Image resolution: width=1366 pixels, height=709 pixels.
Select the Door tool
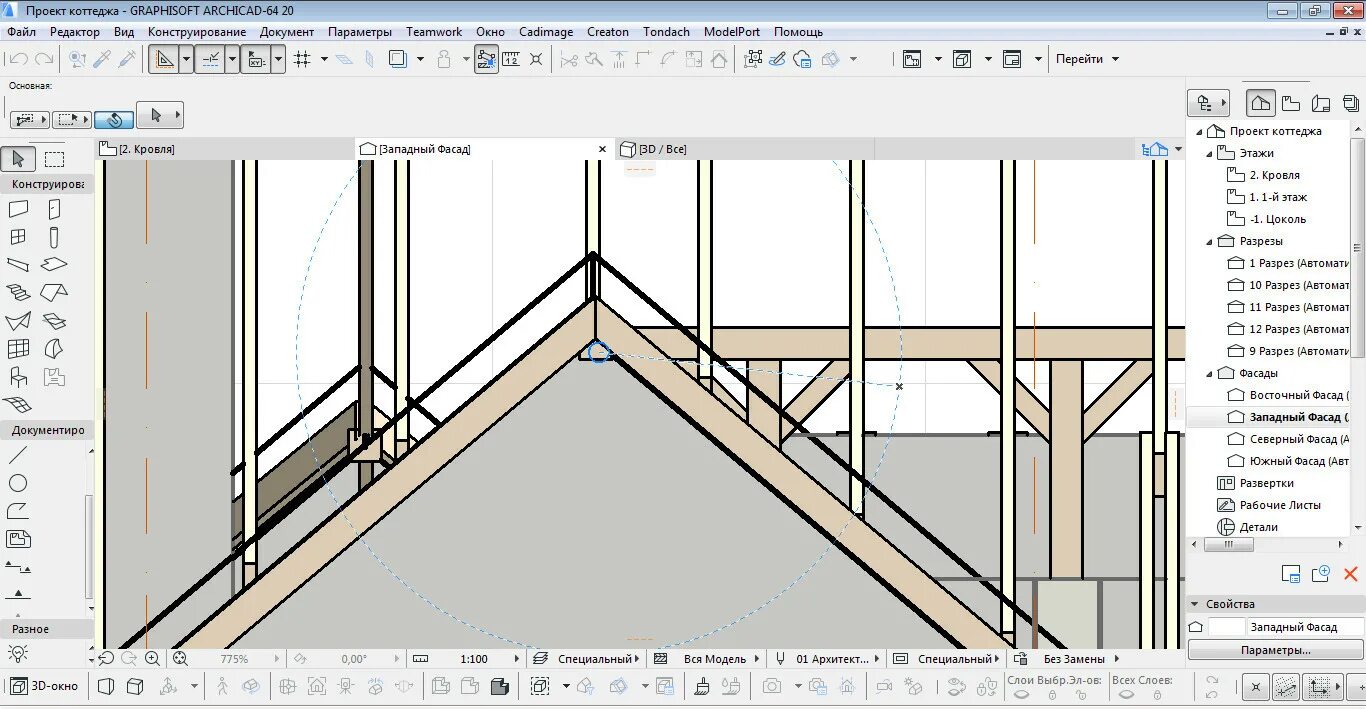[54, 209]
